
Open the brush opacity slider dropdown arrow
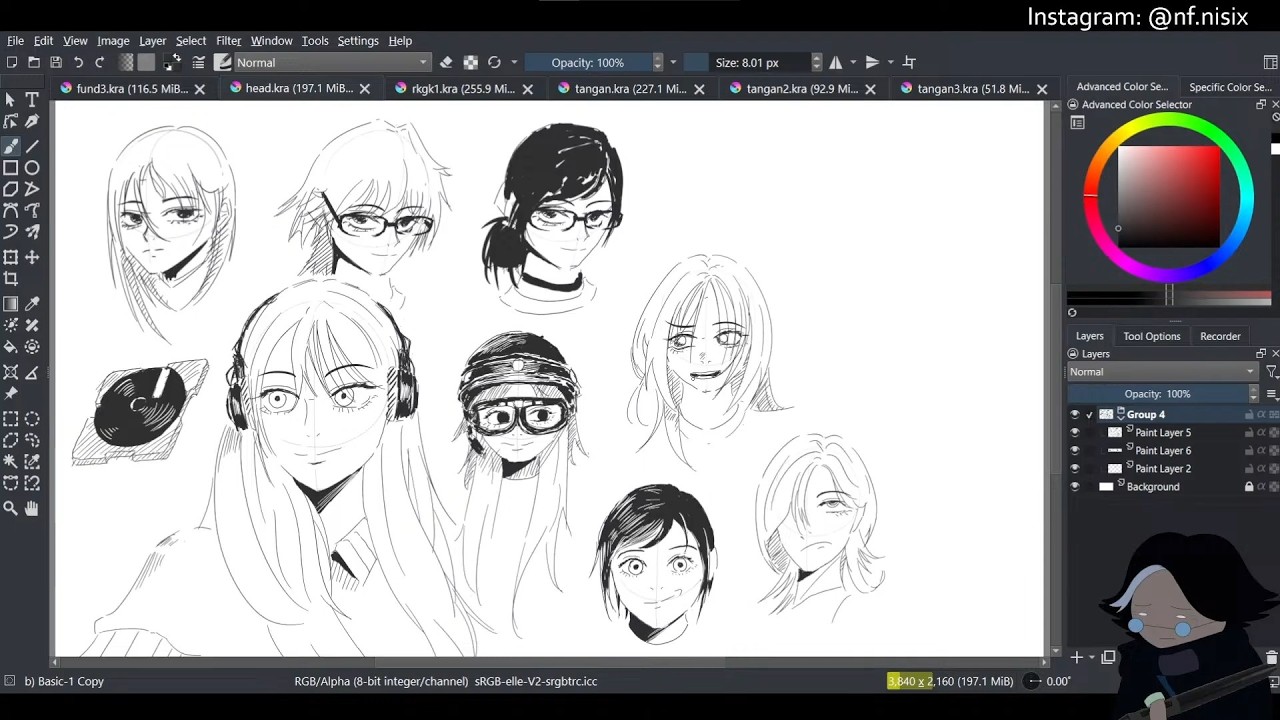pyautogui.click(x=673, y=62)
